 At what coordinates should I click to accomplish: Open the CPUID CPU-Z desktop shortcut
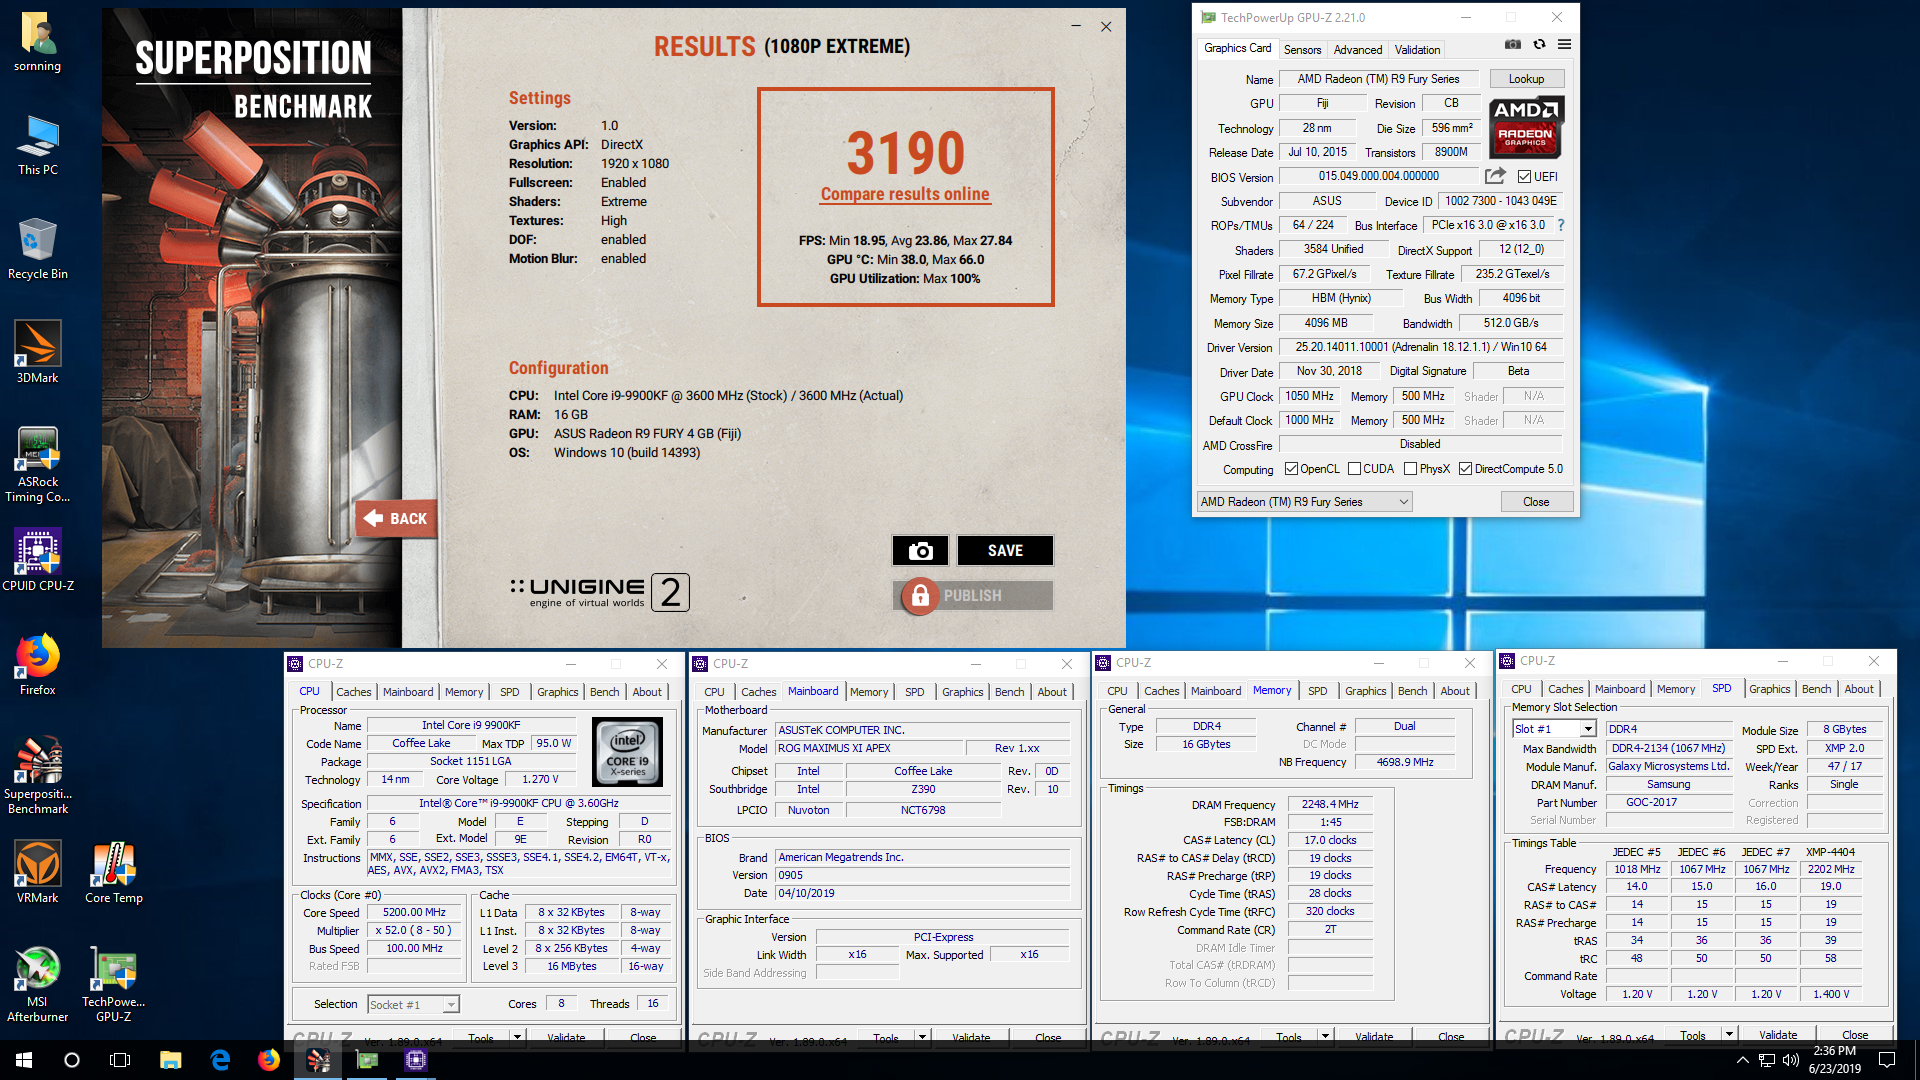coord(38,562)
